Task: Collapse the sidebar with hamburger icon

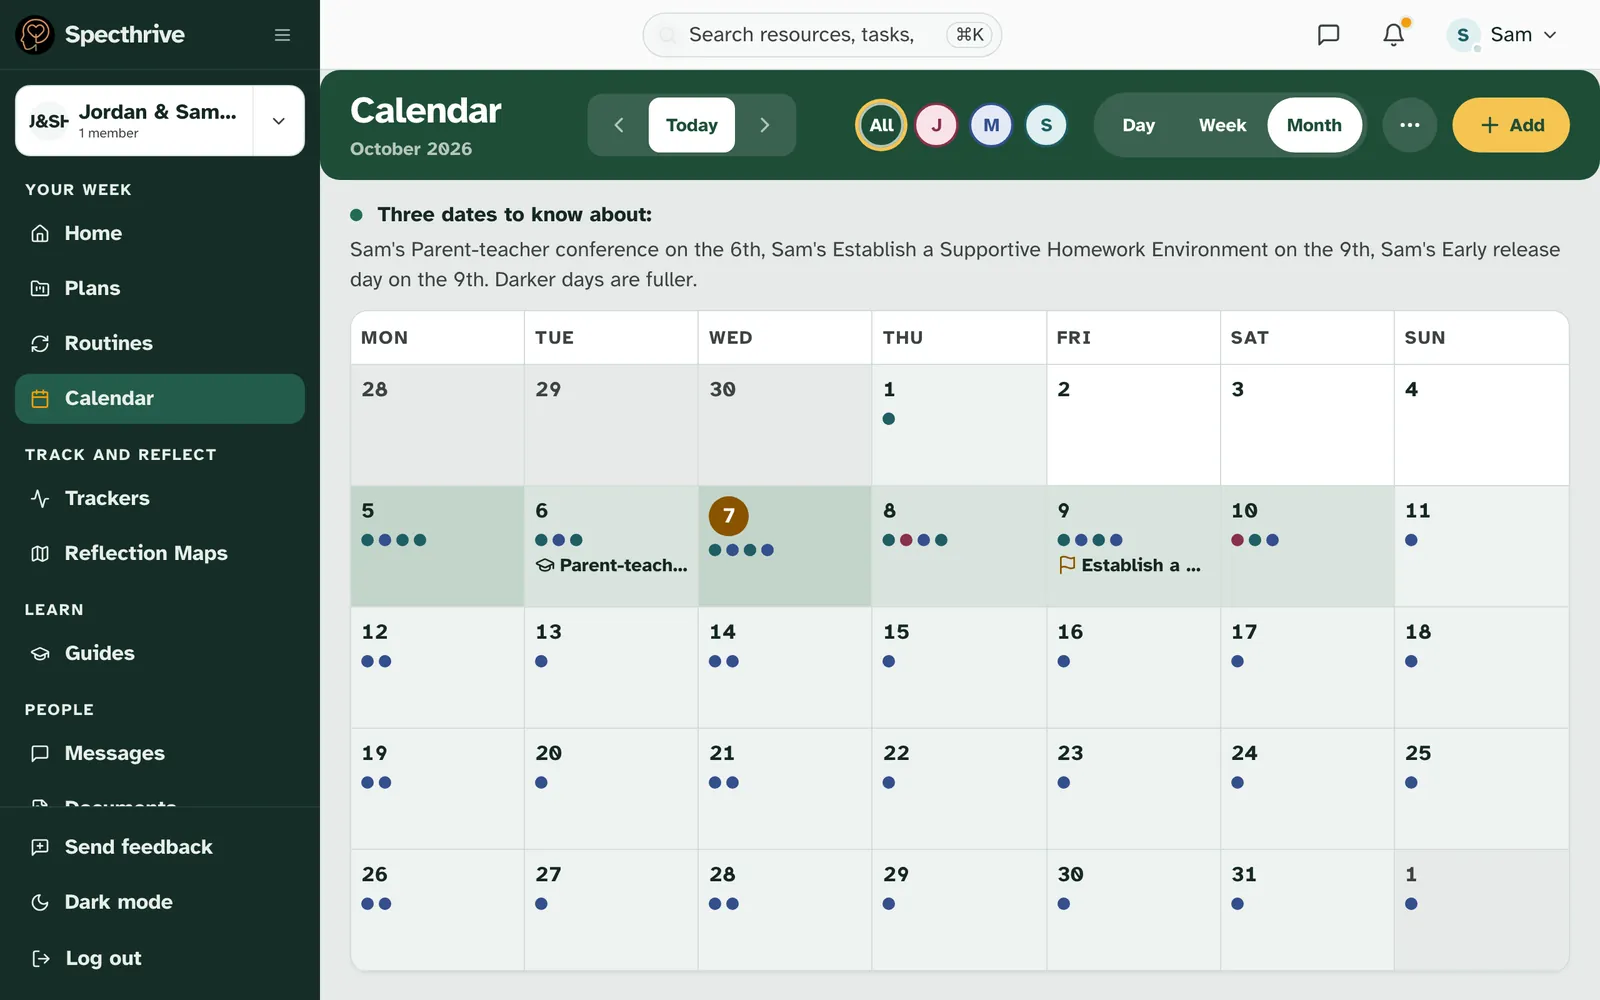Action: click(x=282, y=35)
